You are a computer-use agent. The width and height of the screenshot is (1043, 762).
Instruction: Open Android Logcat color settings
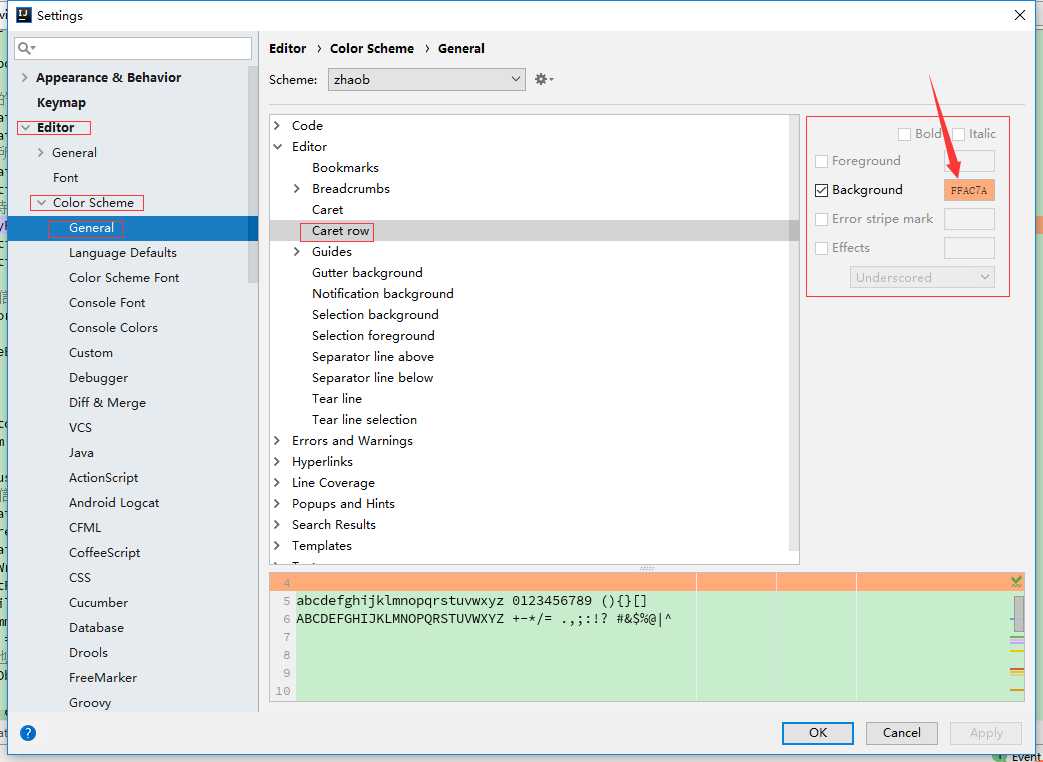click(114, 503)
